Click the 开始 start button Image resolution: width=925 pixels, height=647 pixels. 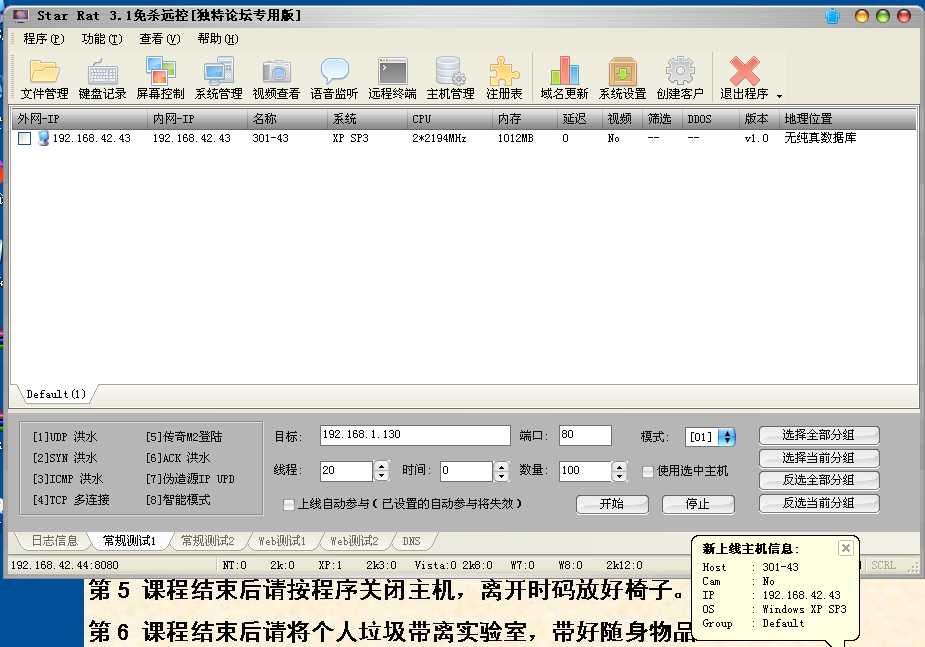[612, 504]
